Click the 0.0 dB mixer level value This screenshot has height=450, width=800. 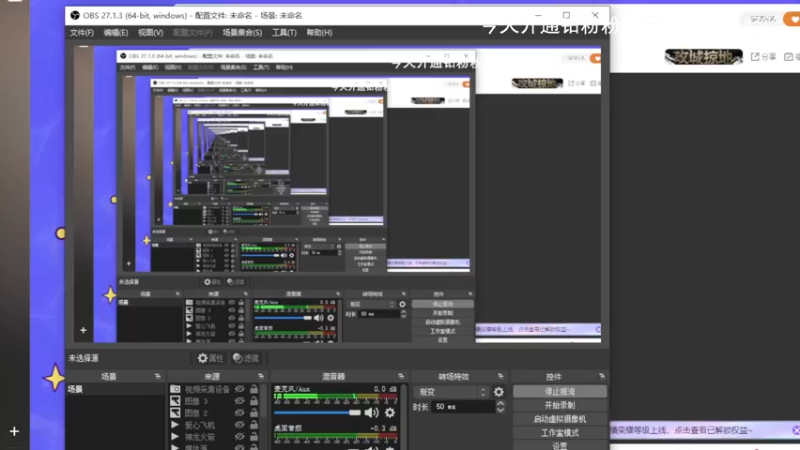[385, 389]
